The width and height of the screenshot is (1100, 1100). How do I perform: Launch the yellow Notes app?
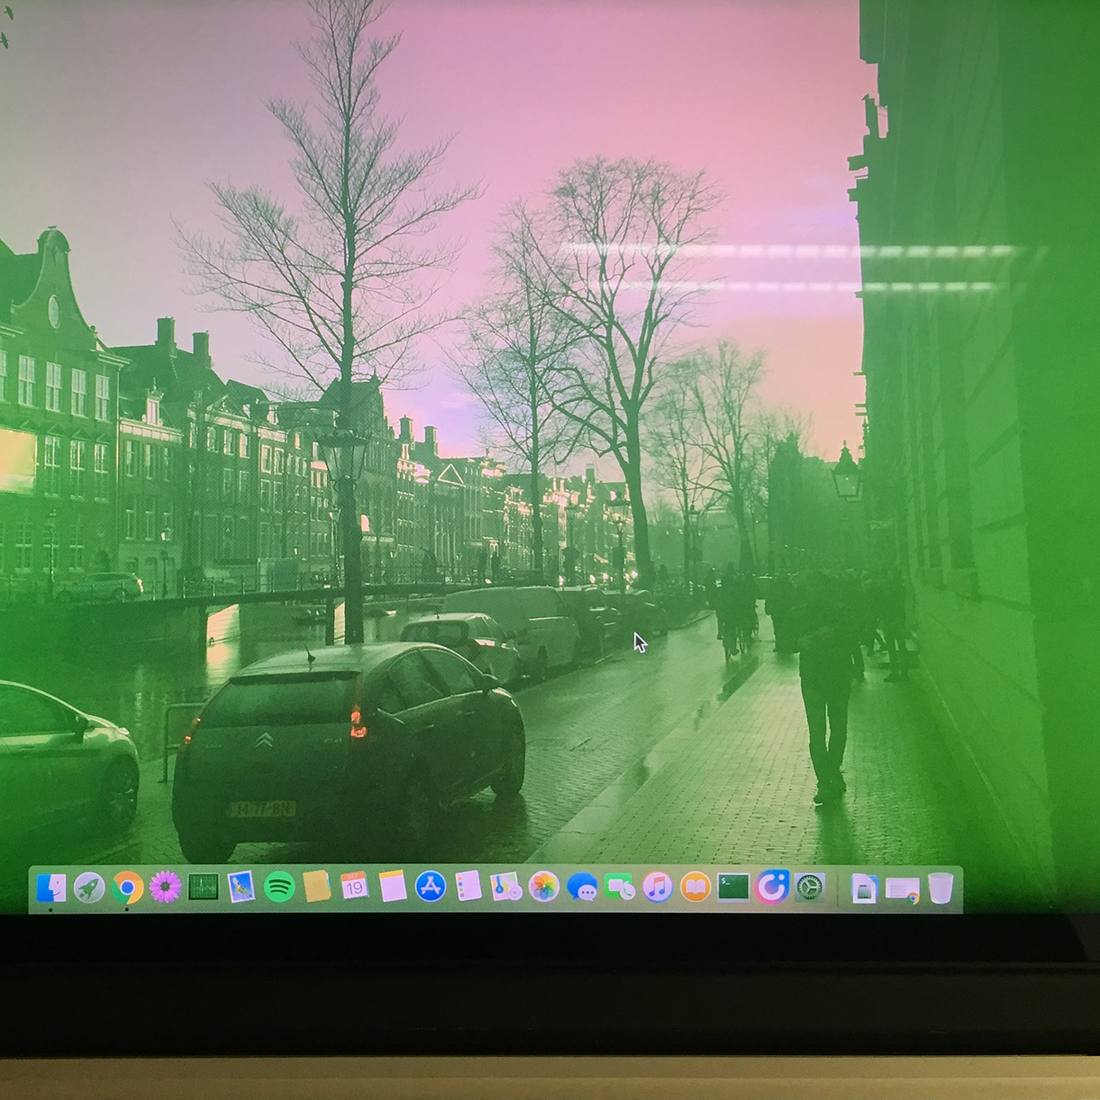point(392,887)
